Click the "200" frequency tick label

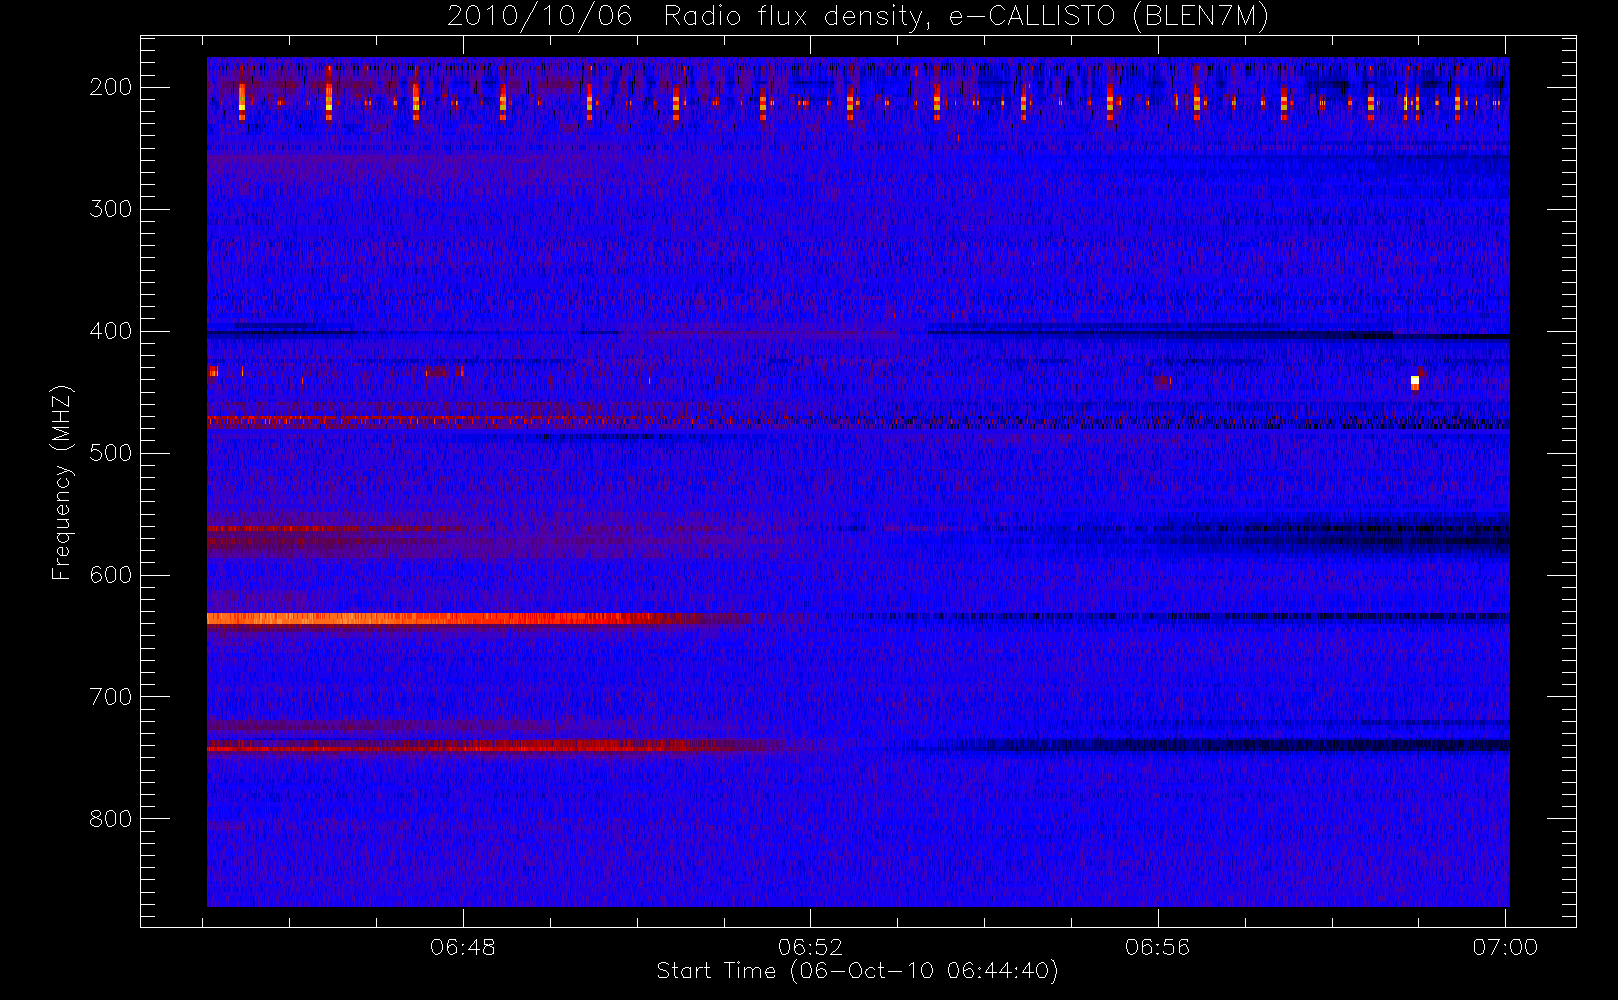tap(111, 87)
